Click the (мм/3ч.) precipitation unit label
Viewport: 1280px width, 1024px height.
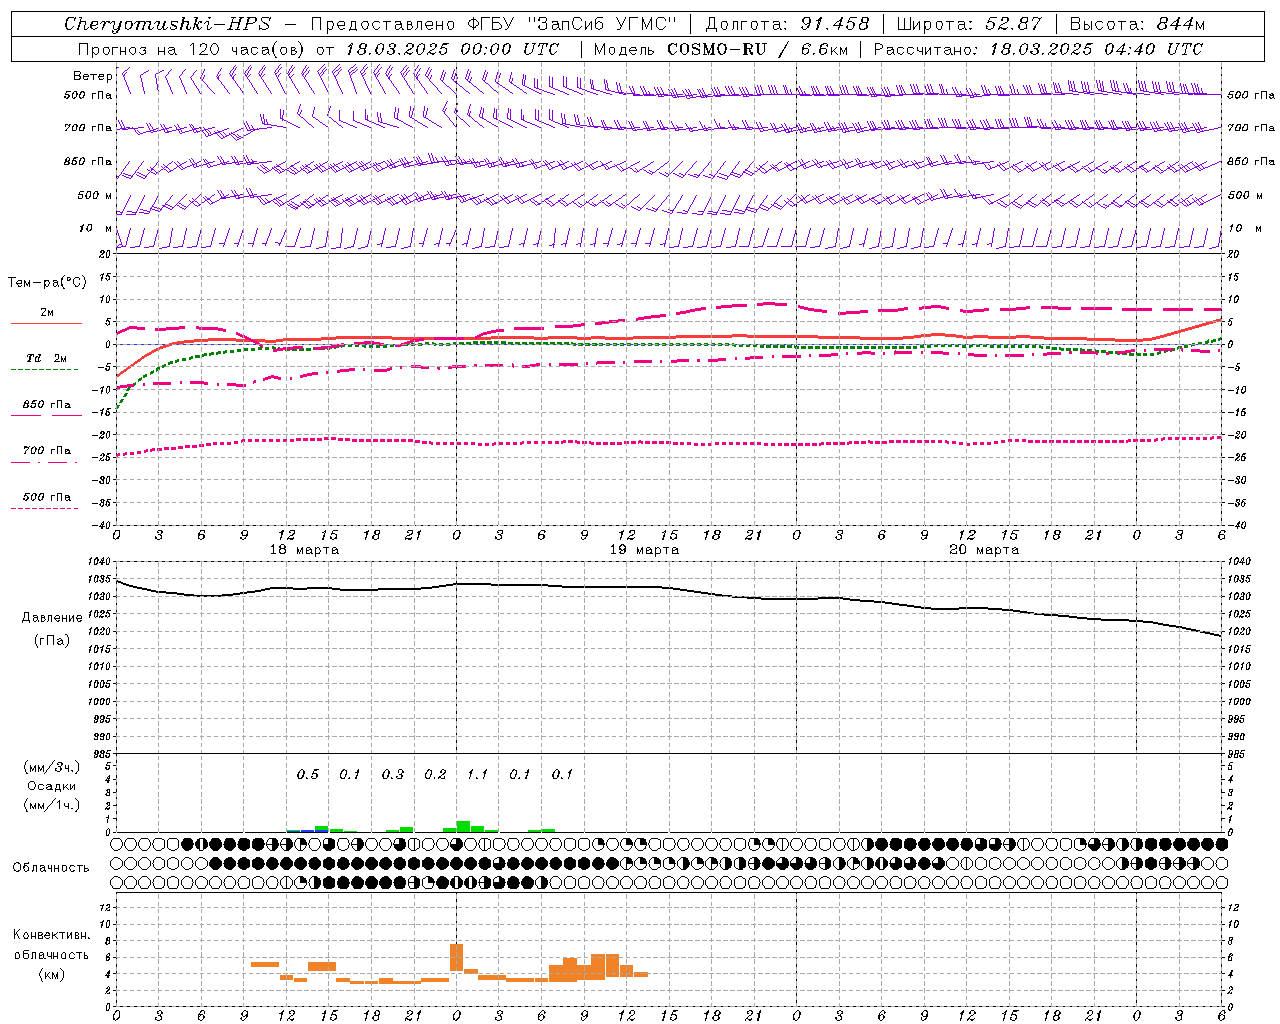[x=52, y=768]
